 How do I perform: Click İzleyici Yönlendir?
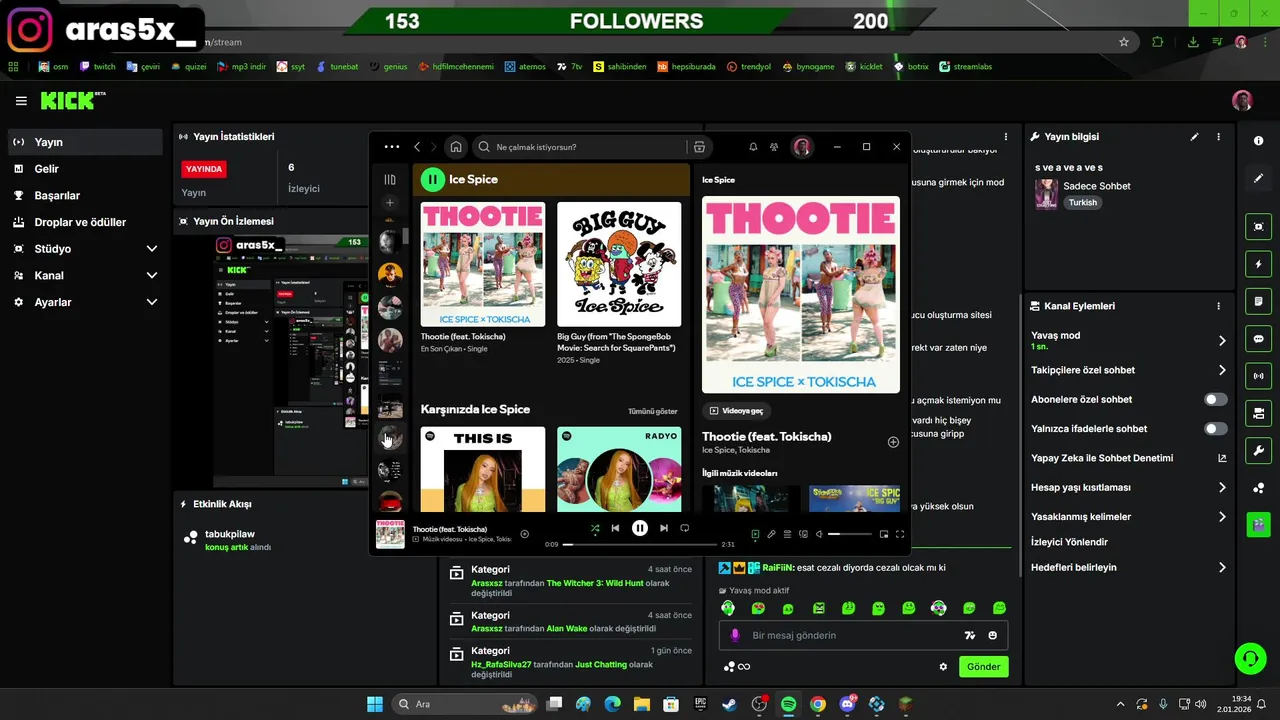(1069, 542)
